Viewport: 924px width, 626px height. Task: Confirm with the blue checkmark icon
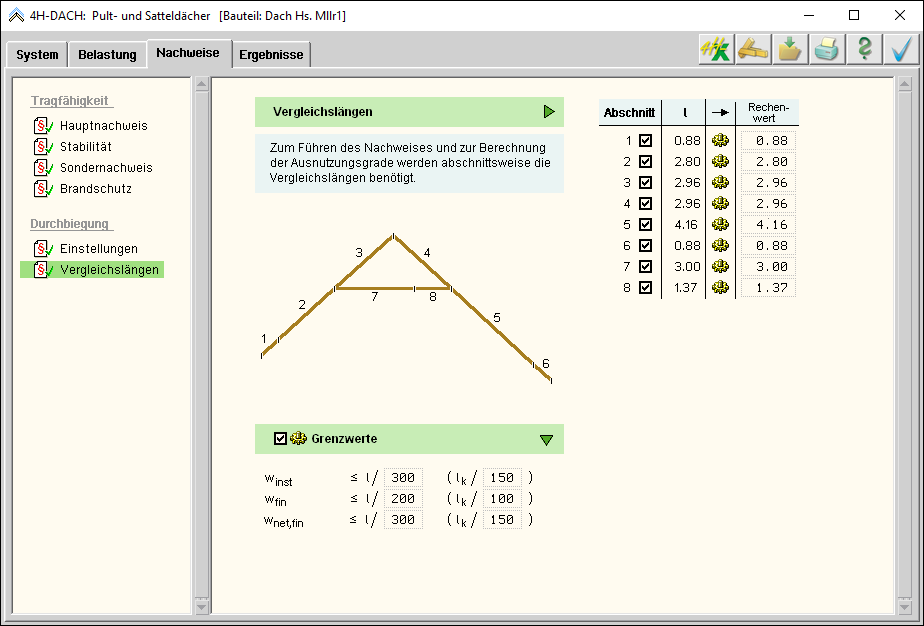[901, 50]
